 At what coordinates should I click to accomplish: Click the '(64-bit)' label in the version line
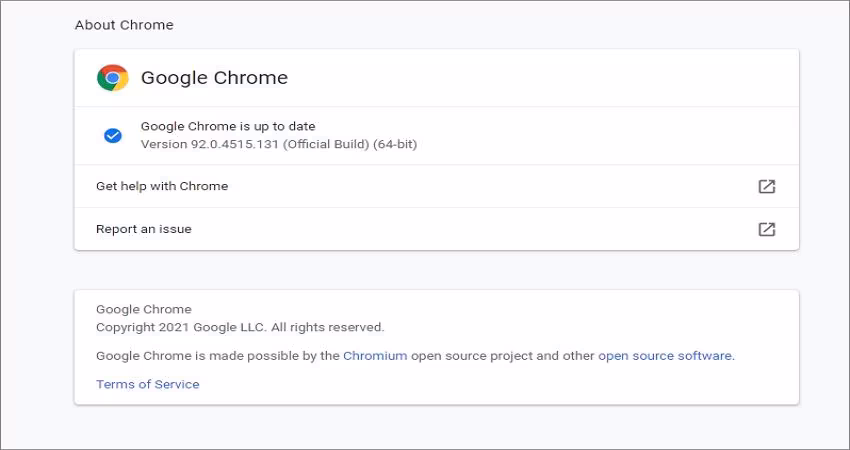tap(395, 144)
